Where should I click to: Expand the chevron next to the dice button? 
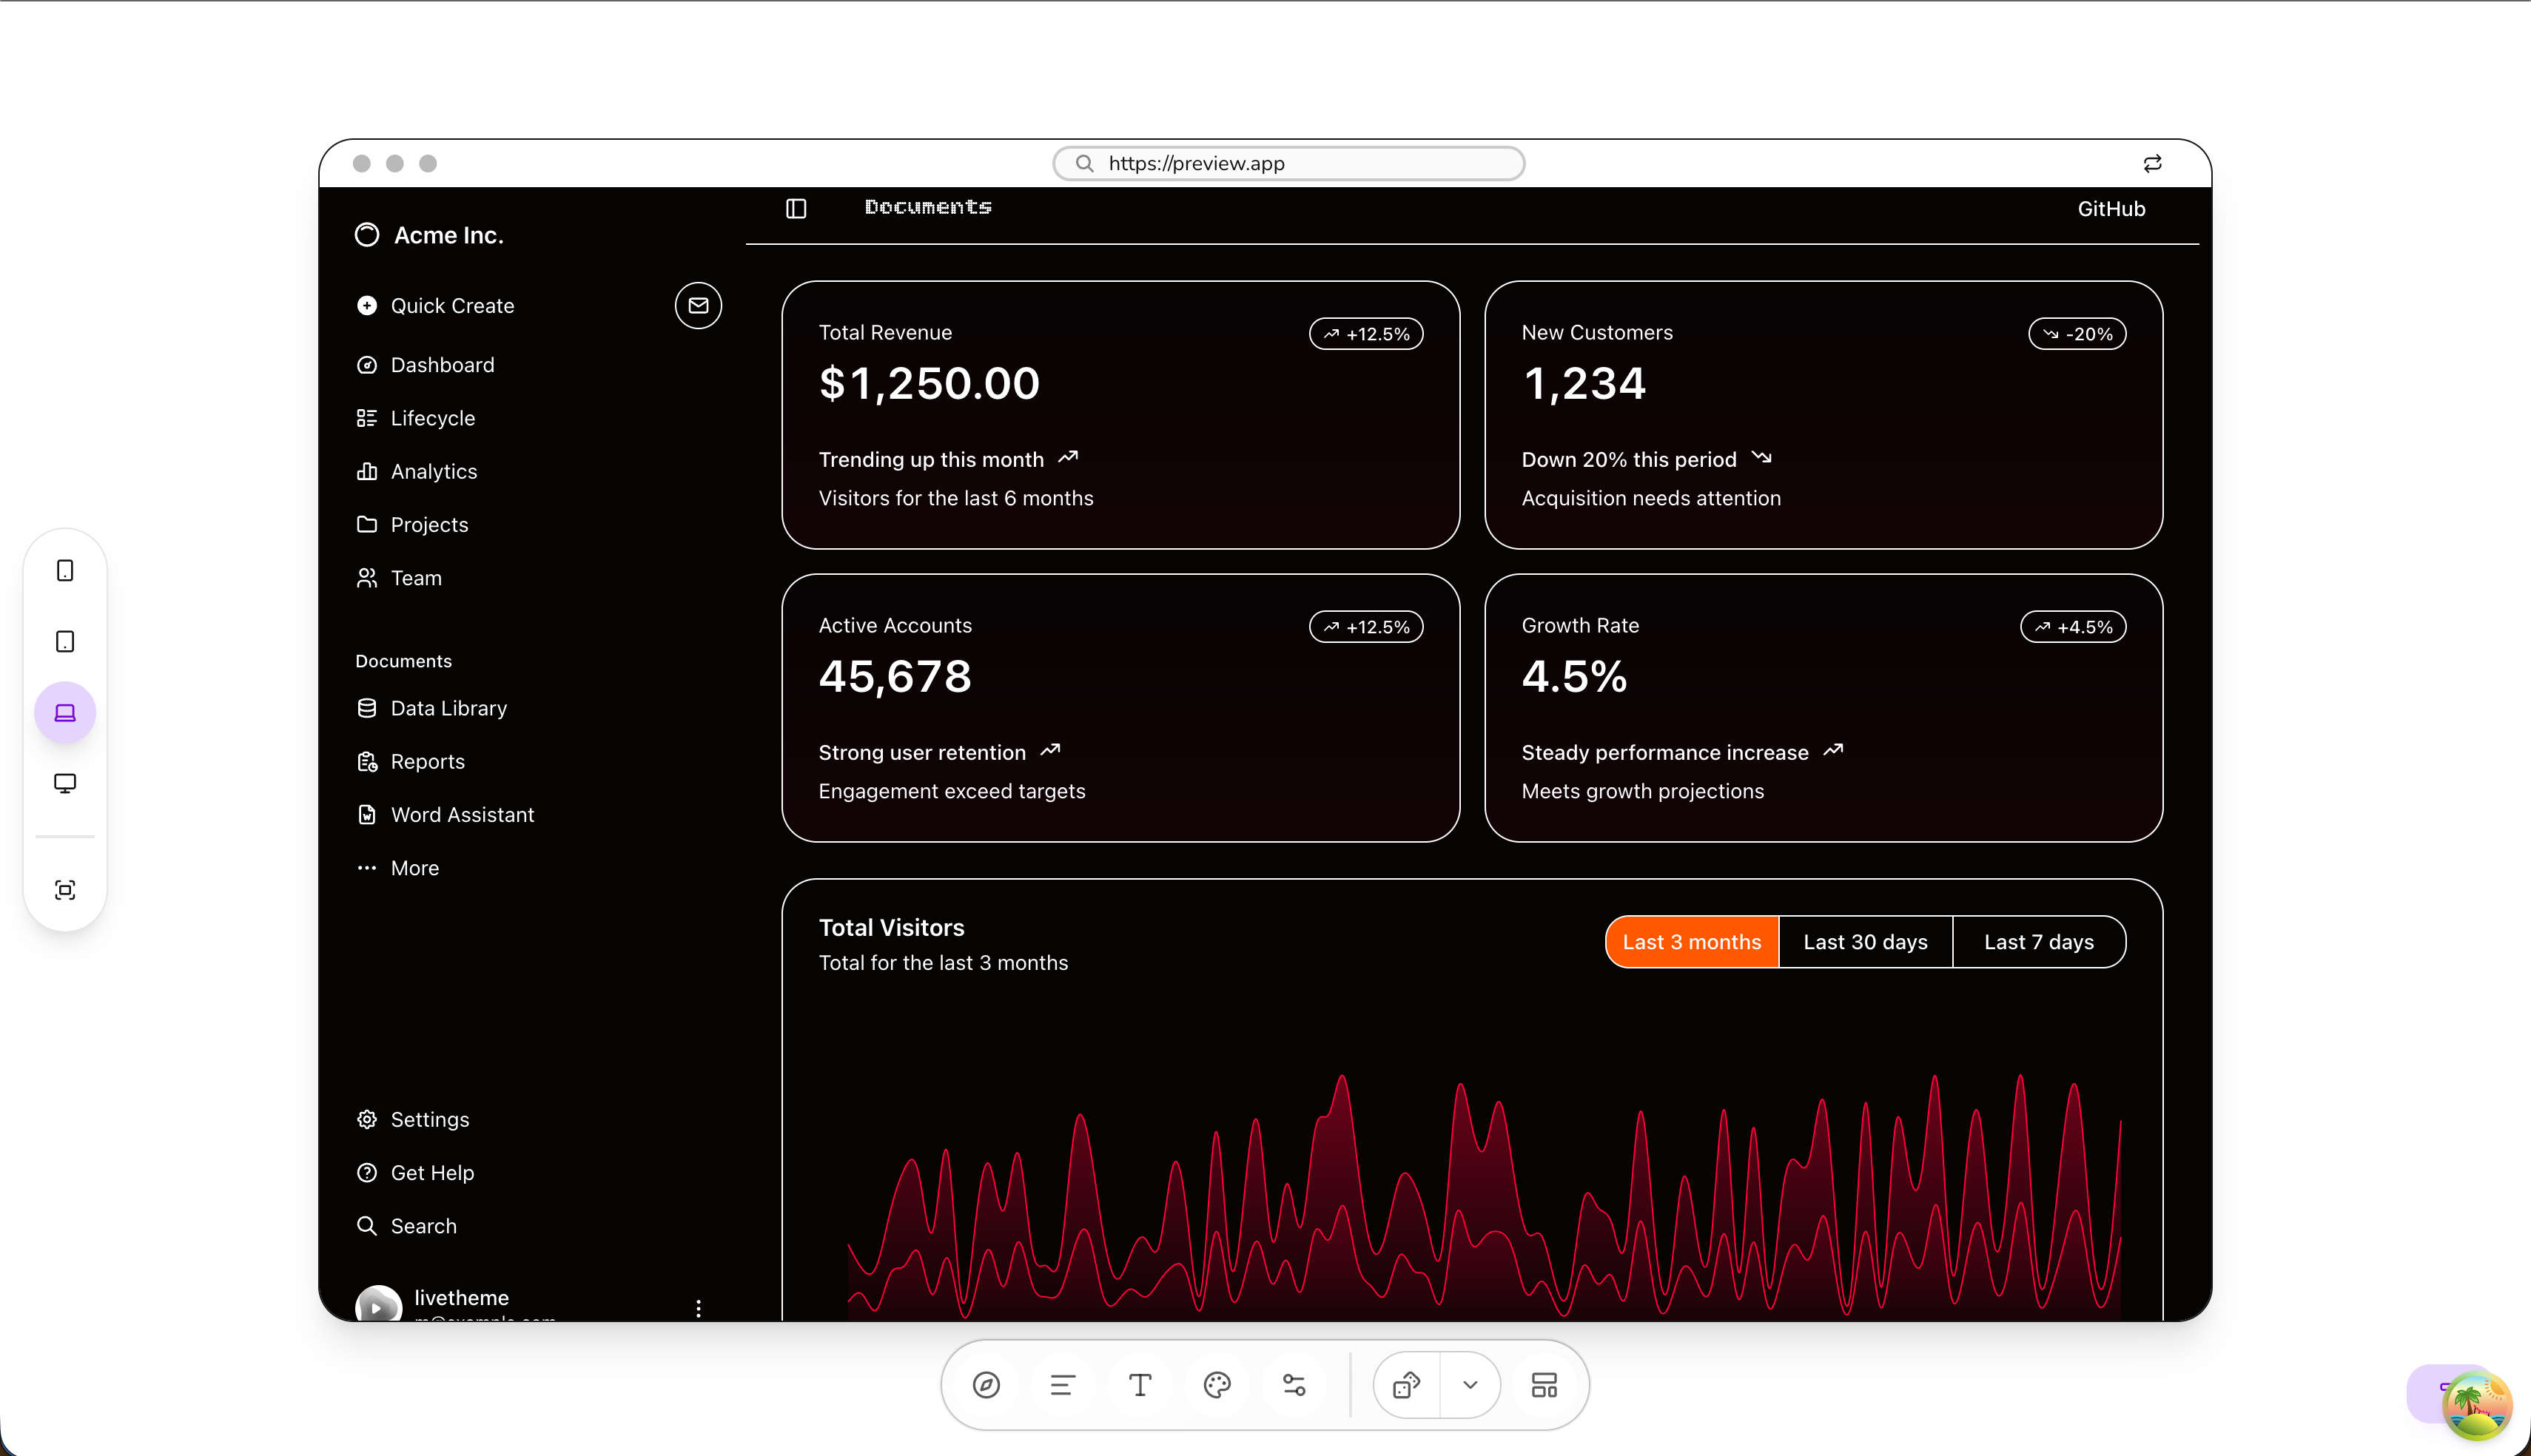tap(1470, 1385)
